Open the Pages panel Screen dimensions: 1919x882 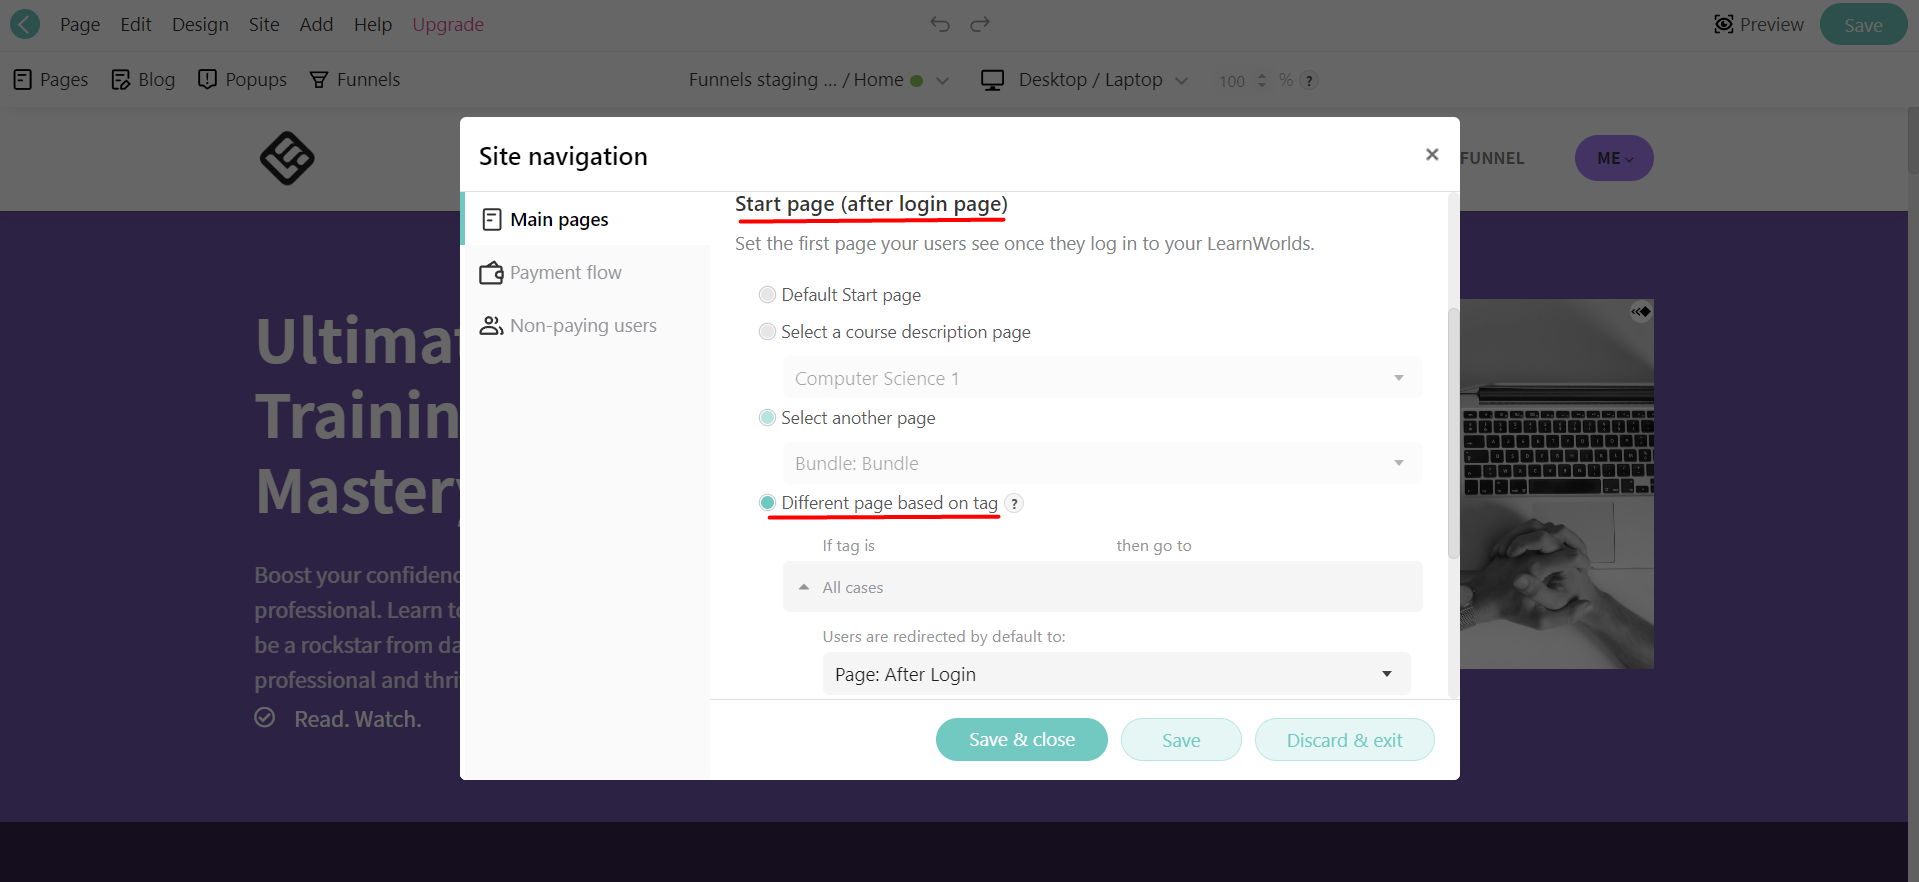51,80
